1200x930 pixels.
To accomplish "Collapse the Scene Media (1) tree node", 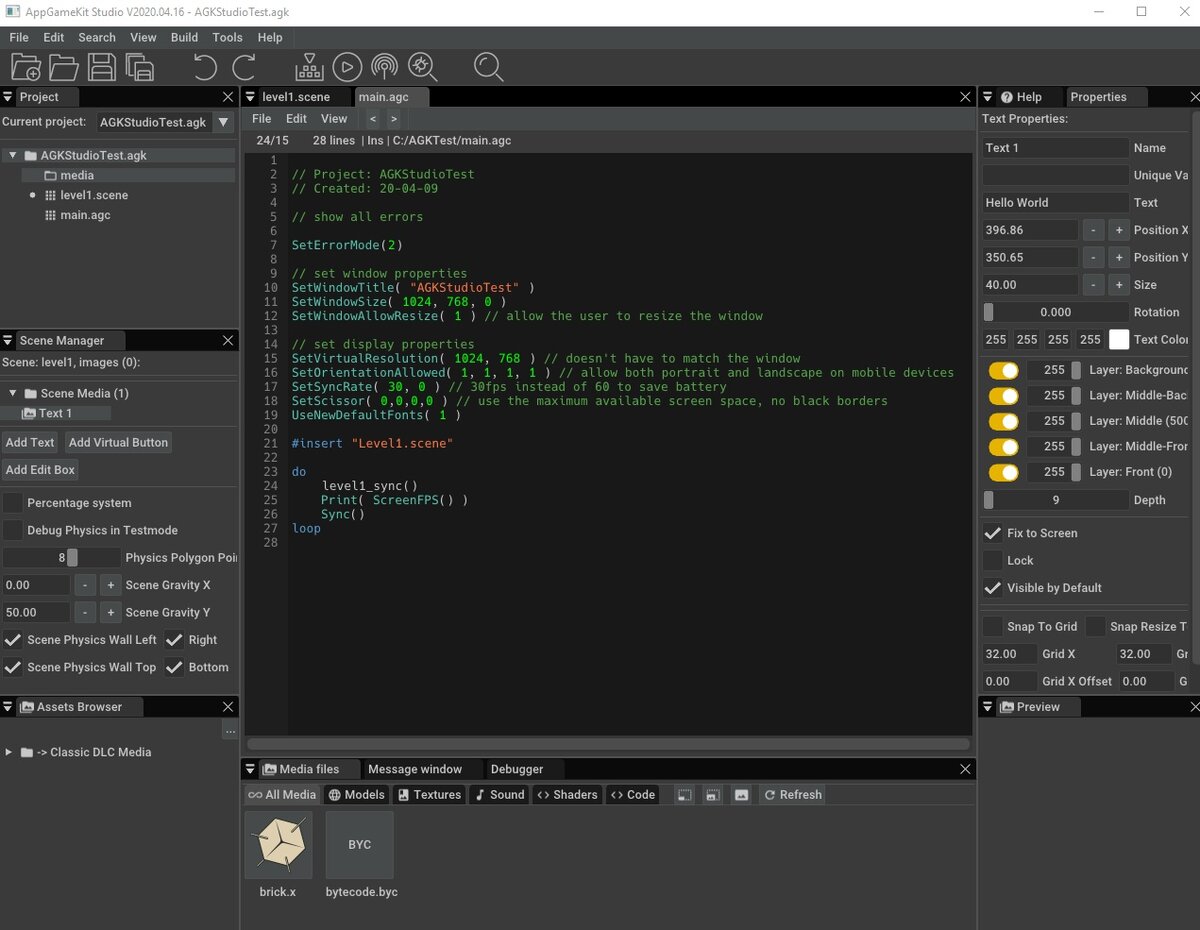I will coord(13,393).
